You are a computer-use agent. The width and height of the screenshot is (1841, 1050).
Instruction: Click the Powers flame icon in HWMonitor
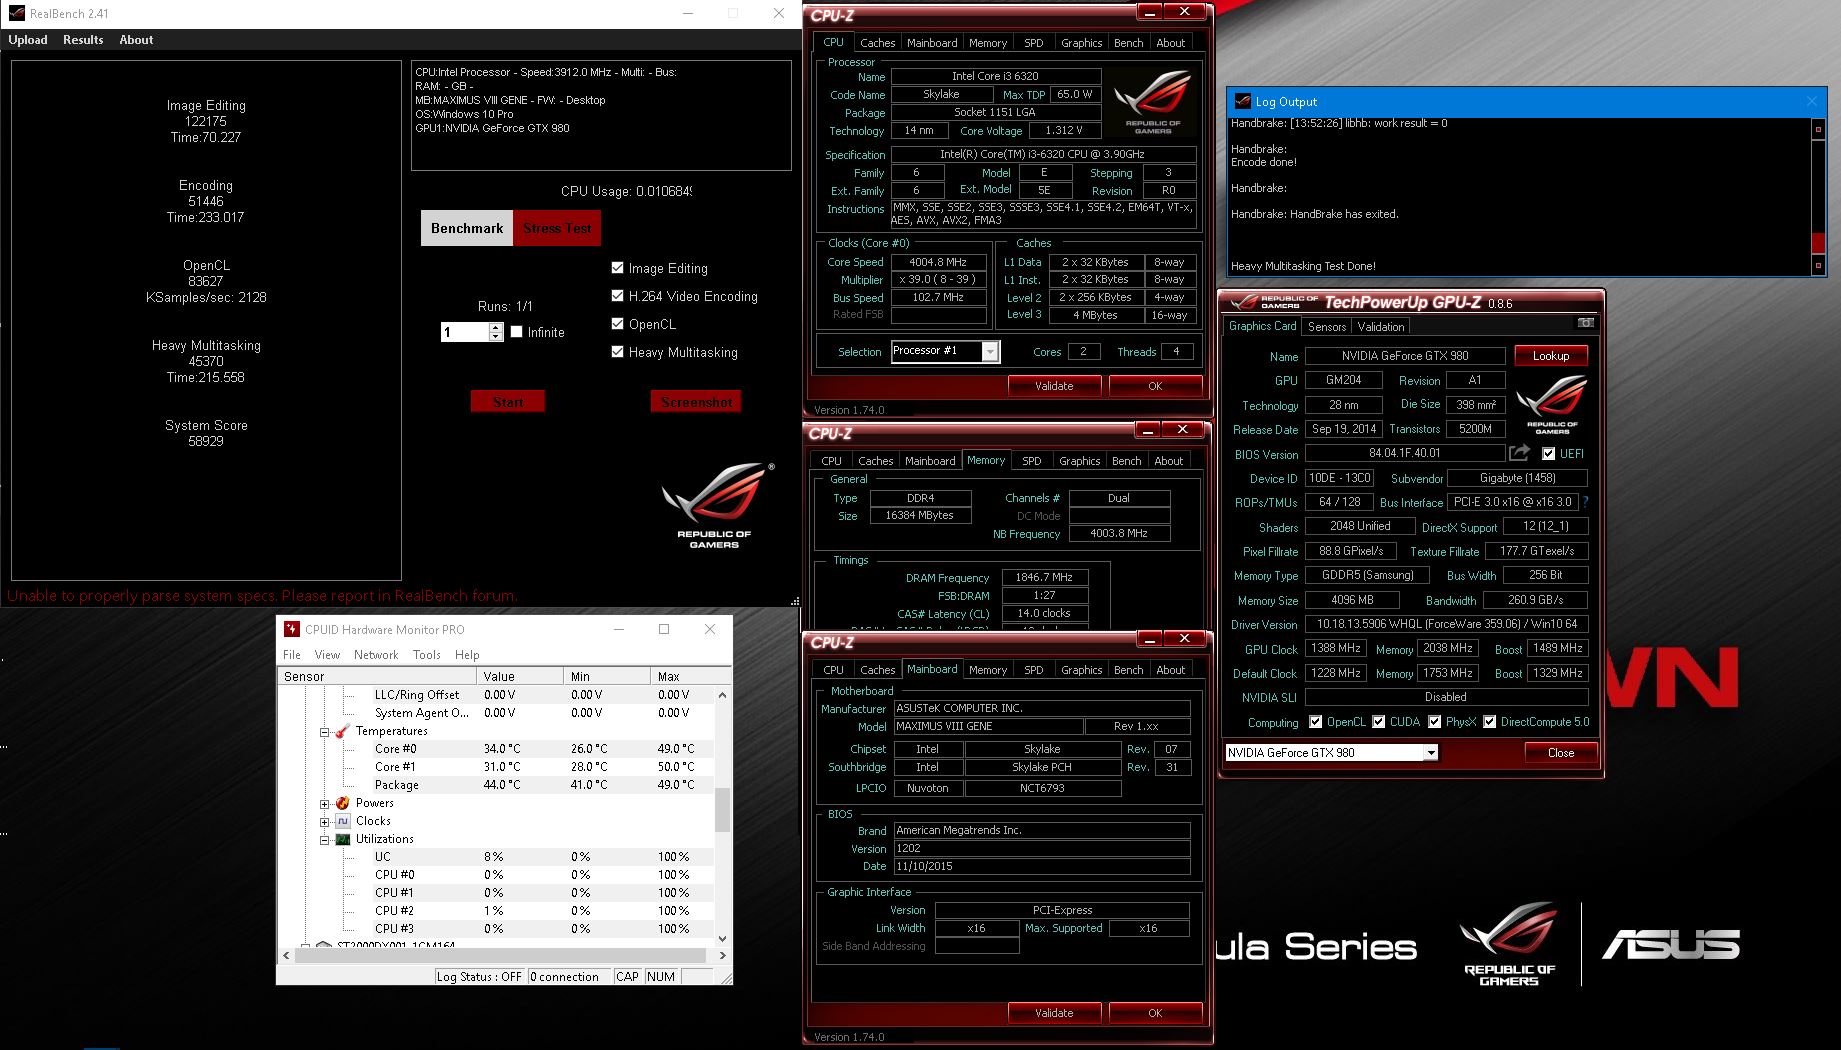[x=343, y=803]
